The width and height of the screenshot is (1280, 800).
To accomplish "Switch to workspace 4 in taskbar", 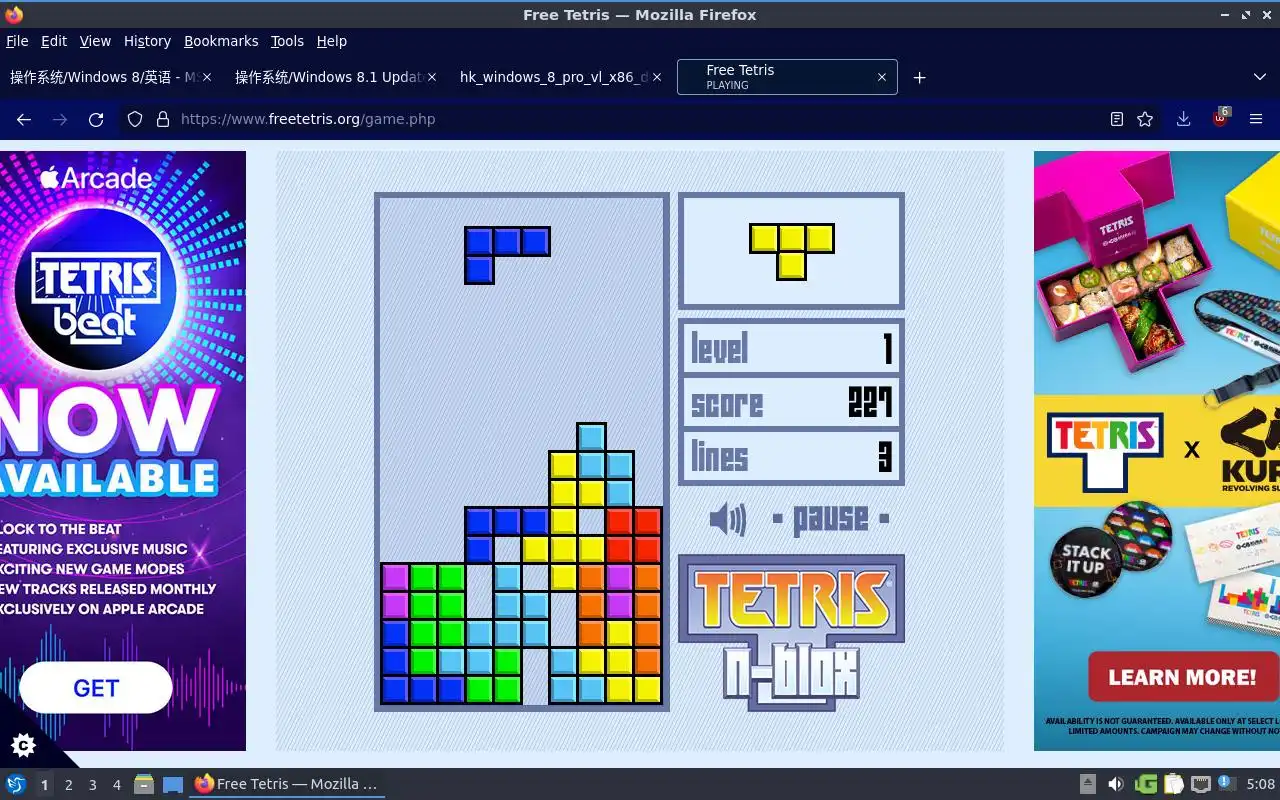I will [x=116, y=785].
